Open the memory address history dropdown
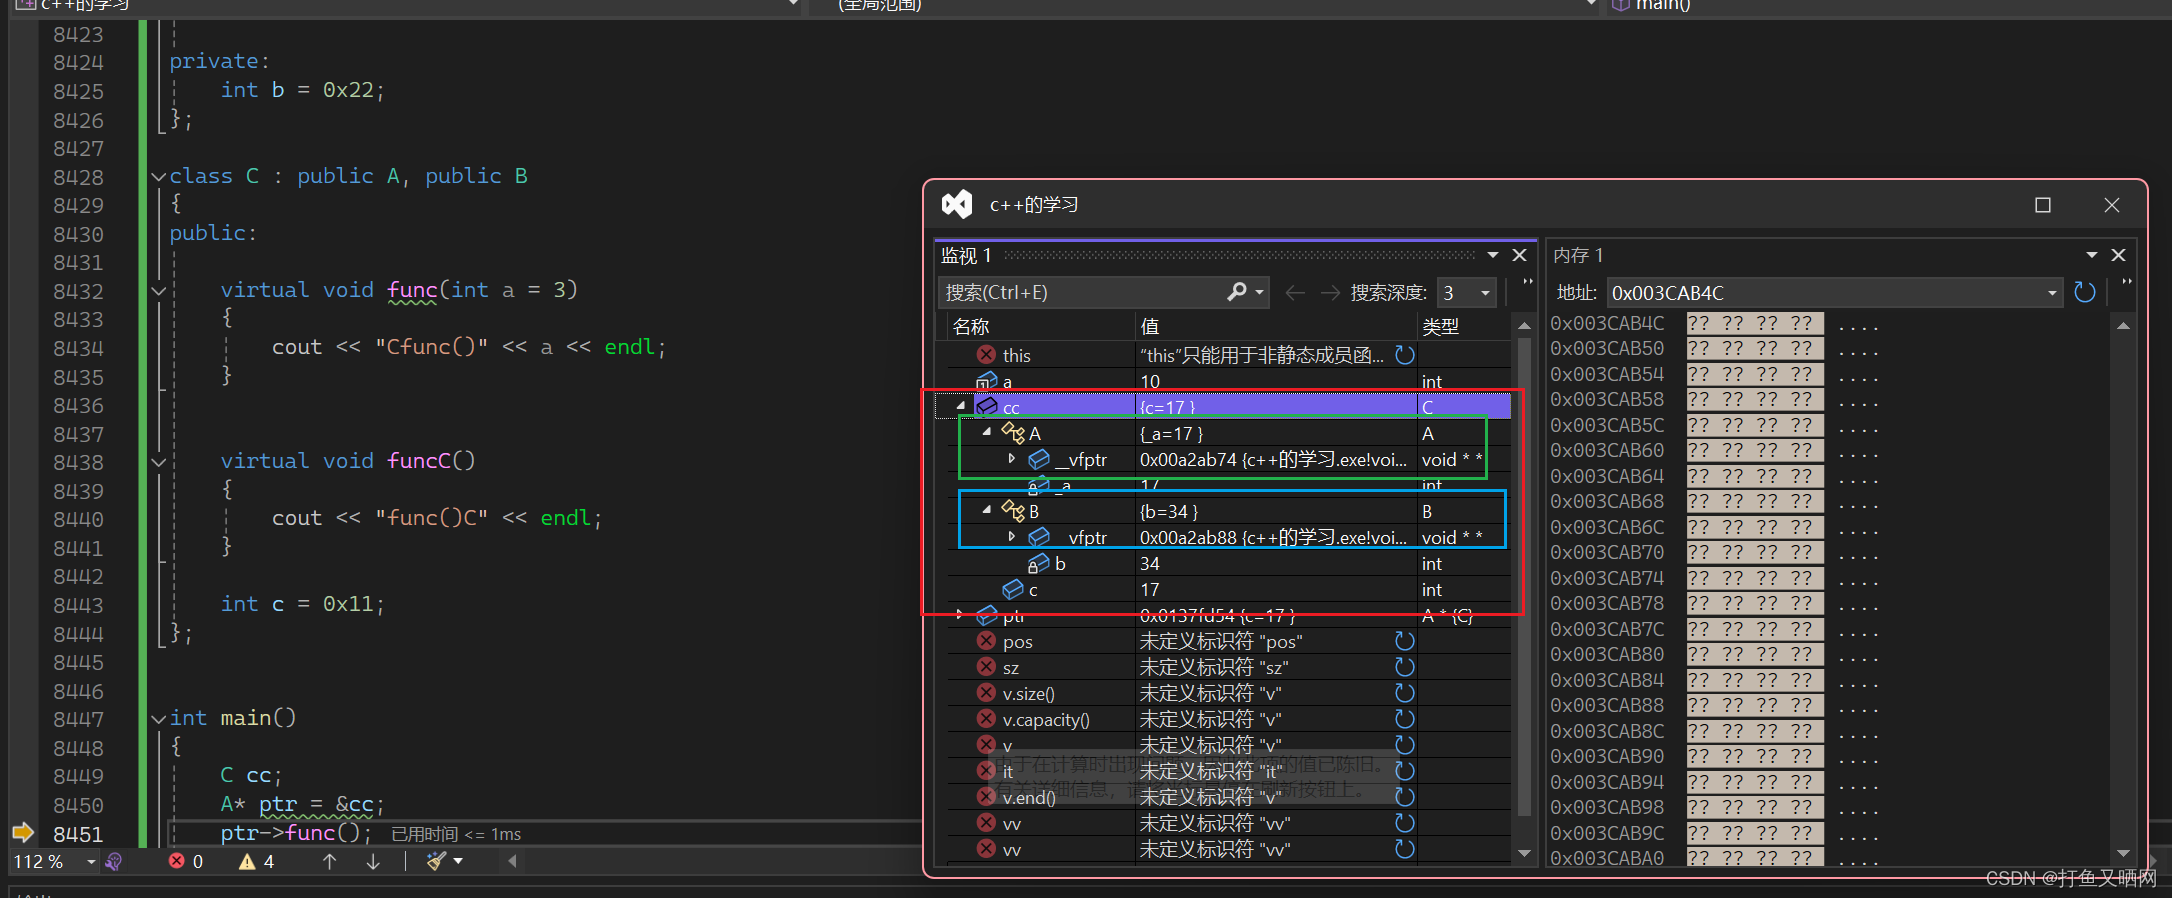 click(2052, 293)
